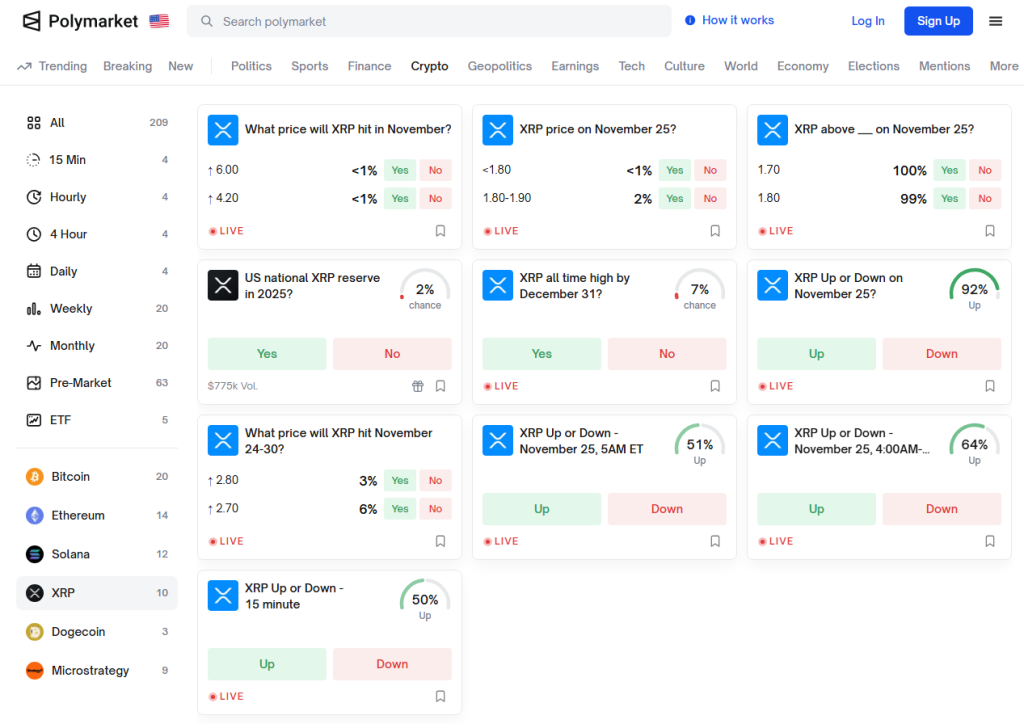Viewport: 1024px width, 724px height.
Task: Filter markets by 15 Min timeframe
Action: (x=67, y=160)
